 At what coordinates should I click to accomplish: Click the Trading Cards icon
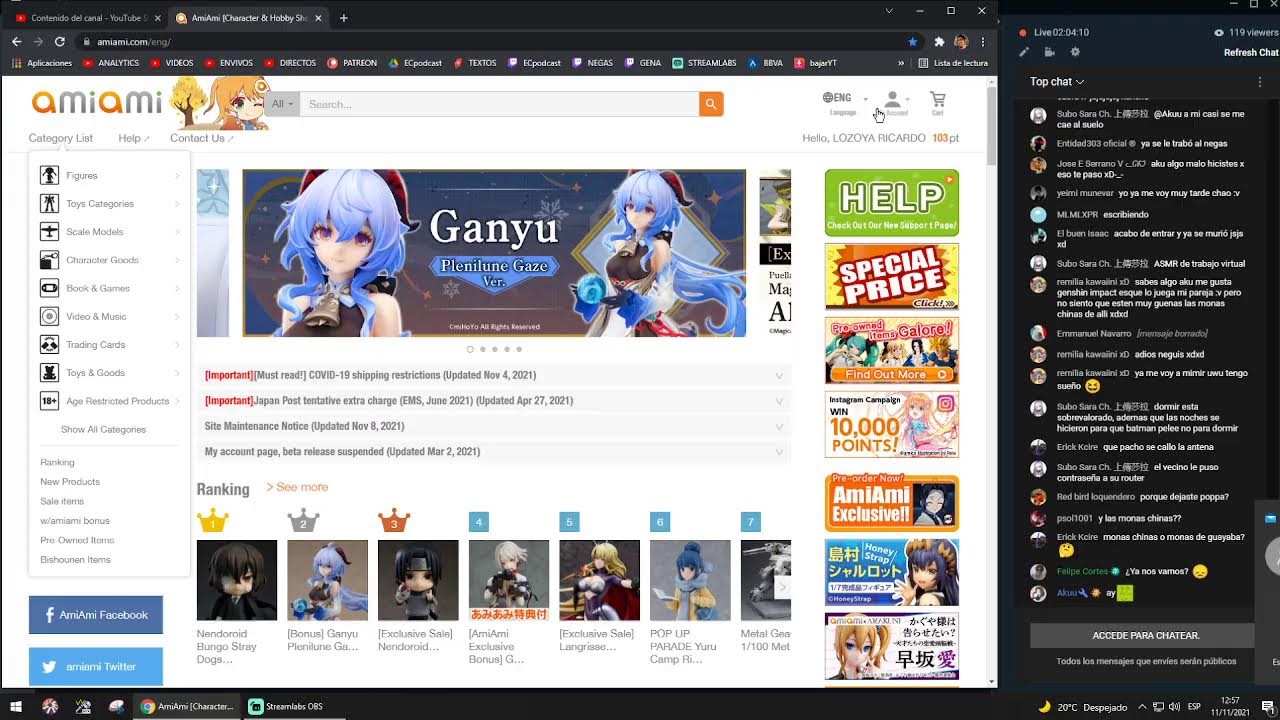tap(49, 344)
